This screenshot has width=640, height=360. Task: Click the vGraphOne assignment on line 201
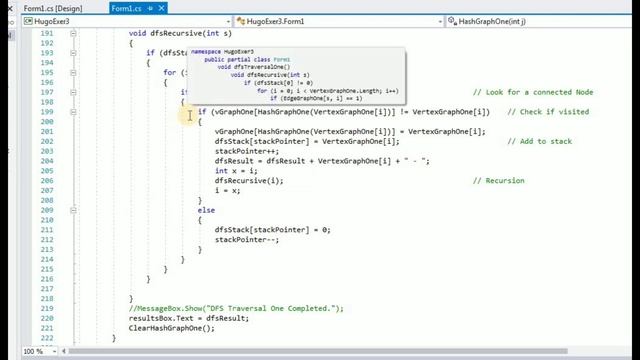coord(350,131)
